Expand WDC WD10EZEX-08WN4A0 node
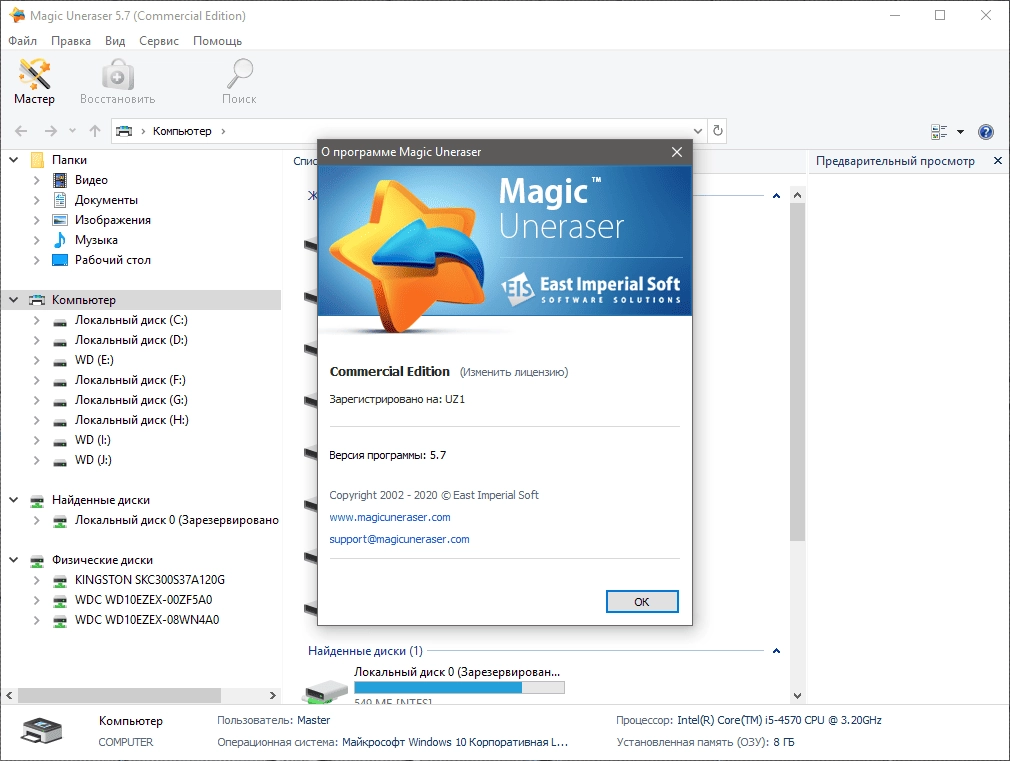Viewport: 1010px width, 761px height. pos(37,620)
